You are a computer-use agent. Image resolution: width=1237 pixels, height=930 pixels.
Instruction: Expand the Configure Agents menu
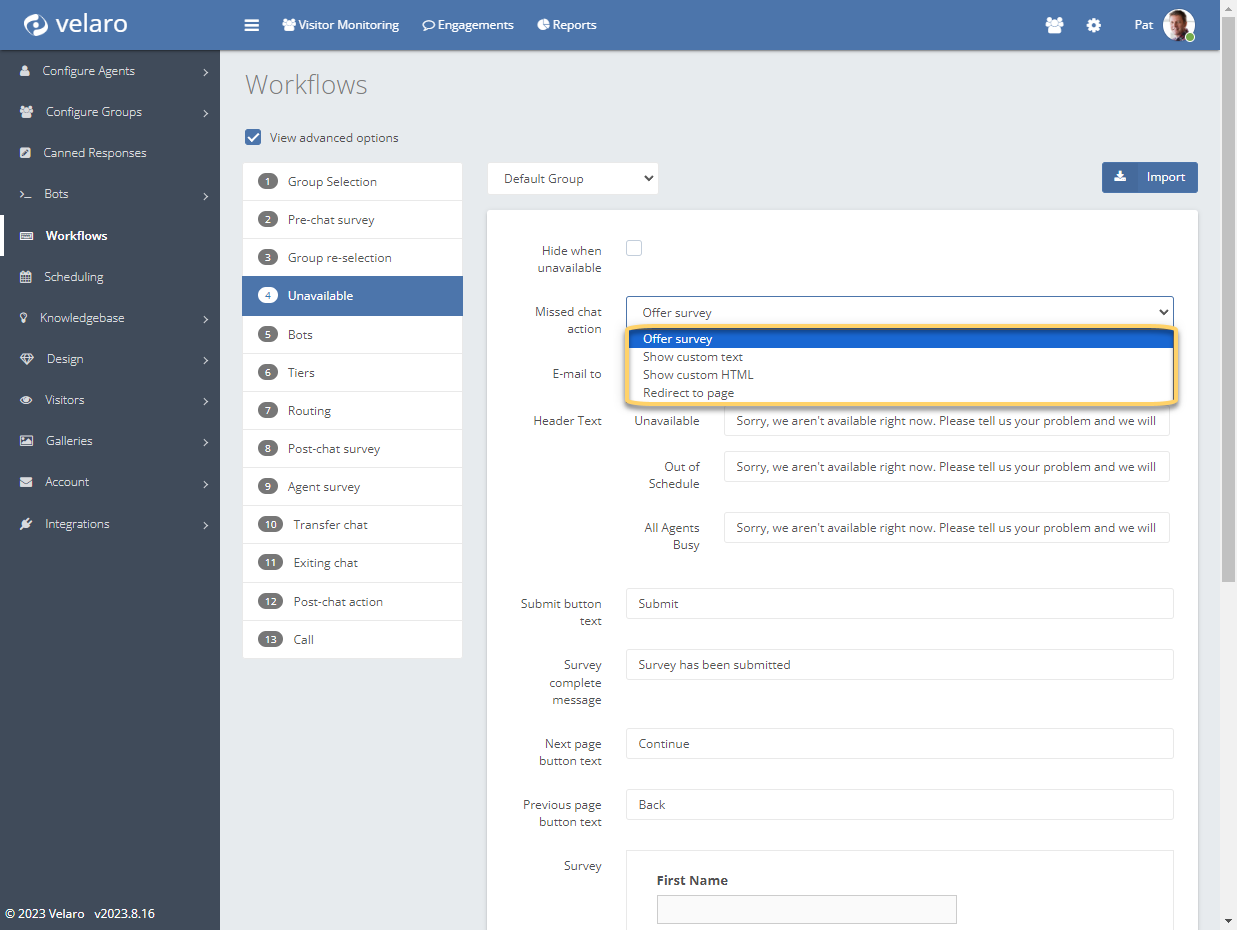(110, 71)
